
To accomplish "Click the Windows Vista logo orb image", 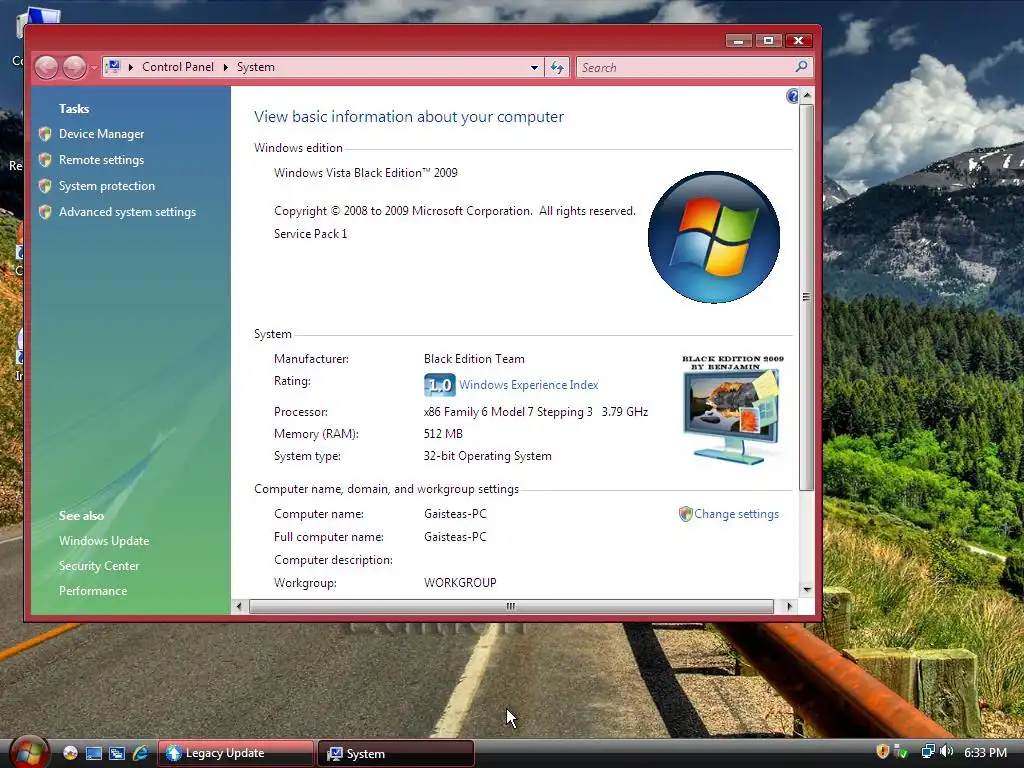I will pos(714,238).
